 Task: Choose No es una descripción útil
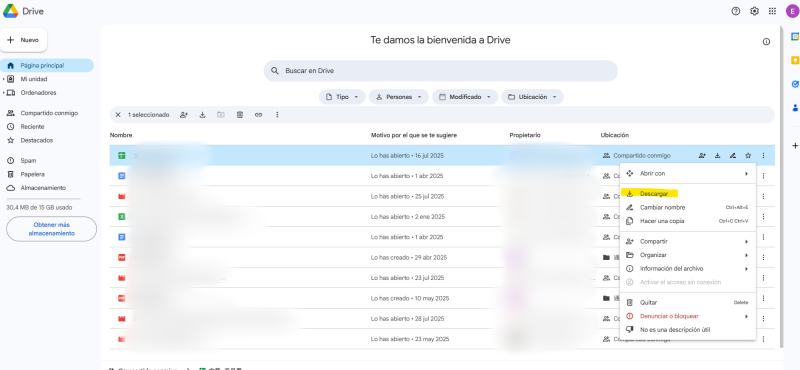688,330
